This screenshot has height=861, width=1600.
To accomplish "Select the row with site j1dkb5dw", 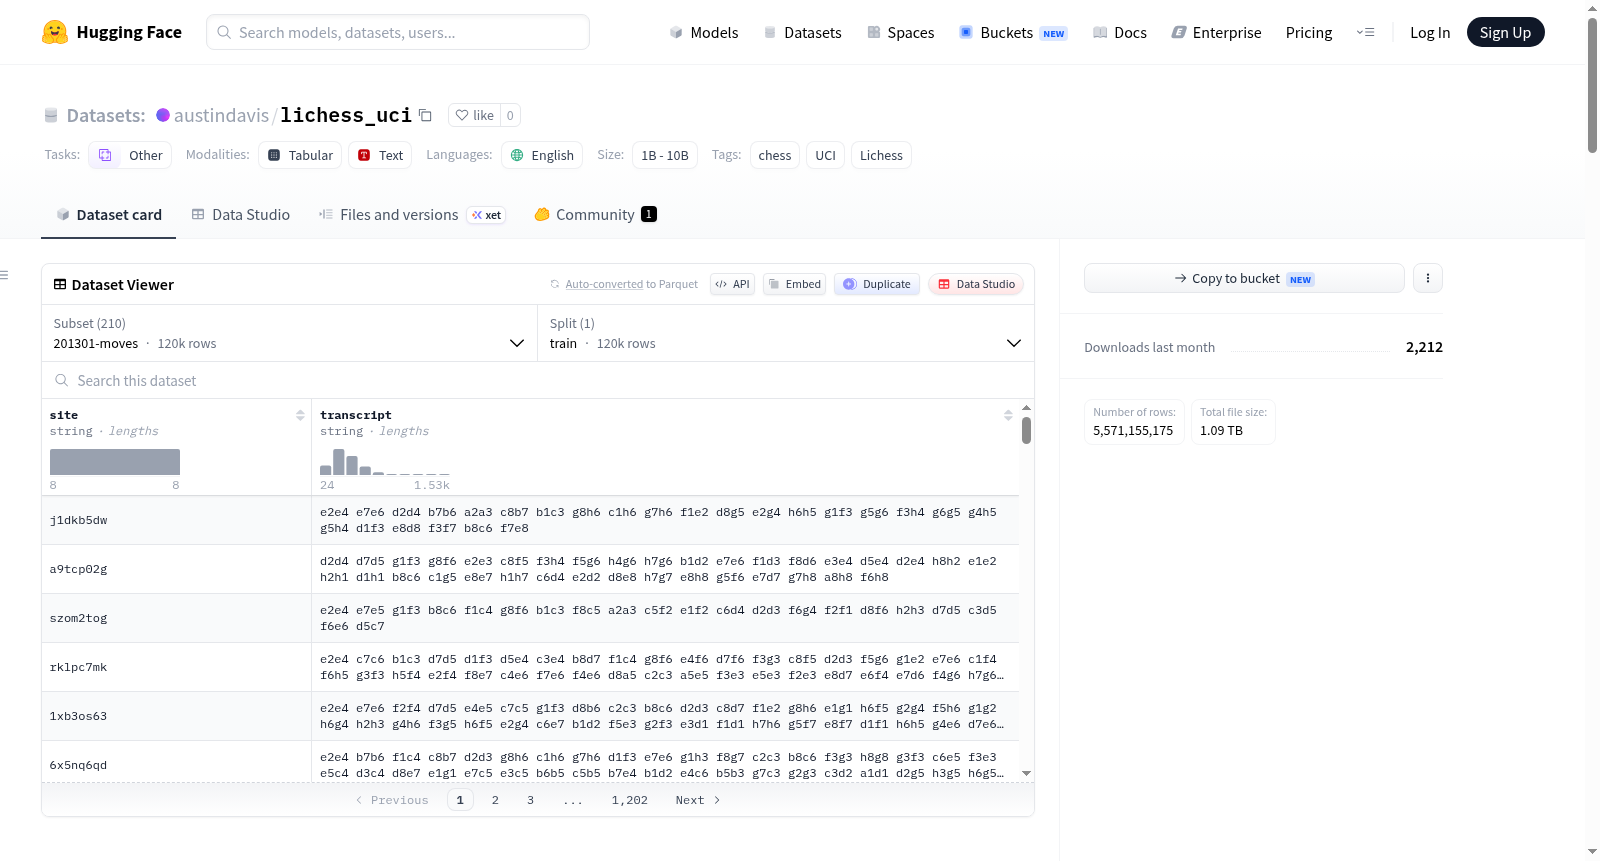I will coord(530,520).
